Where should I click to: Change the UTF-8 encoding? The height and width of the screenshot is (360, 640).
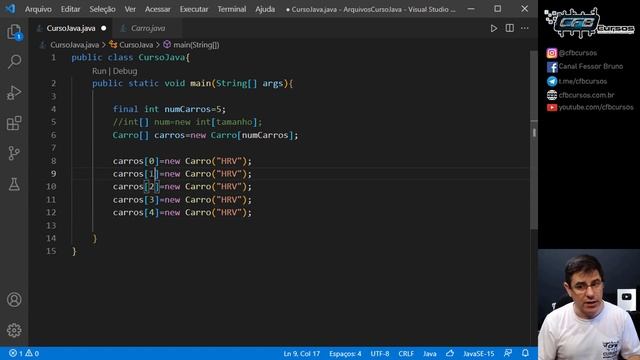click(x=380, y=353)
